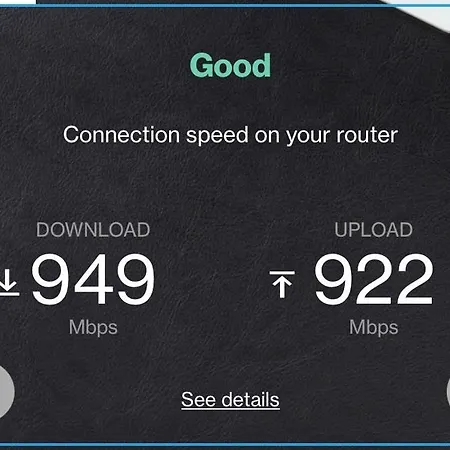The width and height of the screenshot is (450, 450).
Task: Click the download arrow icon beside 949
Action: pos(8,283)
